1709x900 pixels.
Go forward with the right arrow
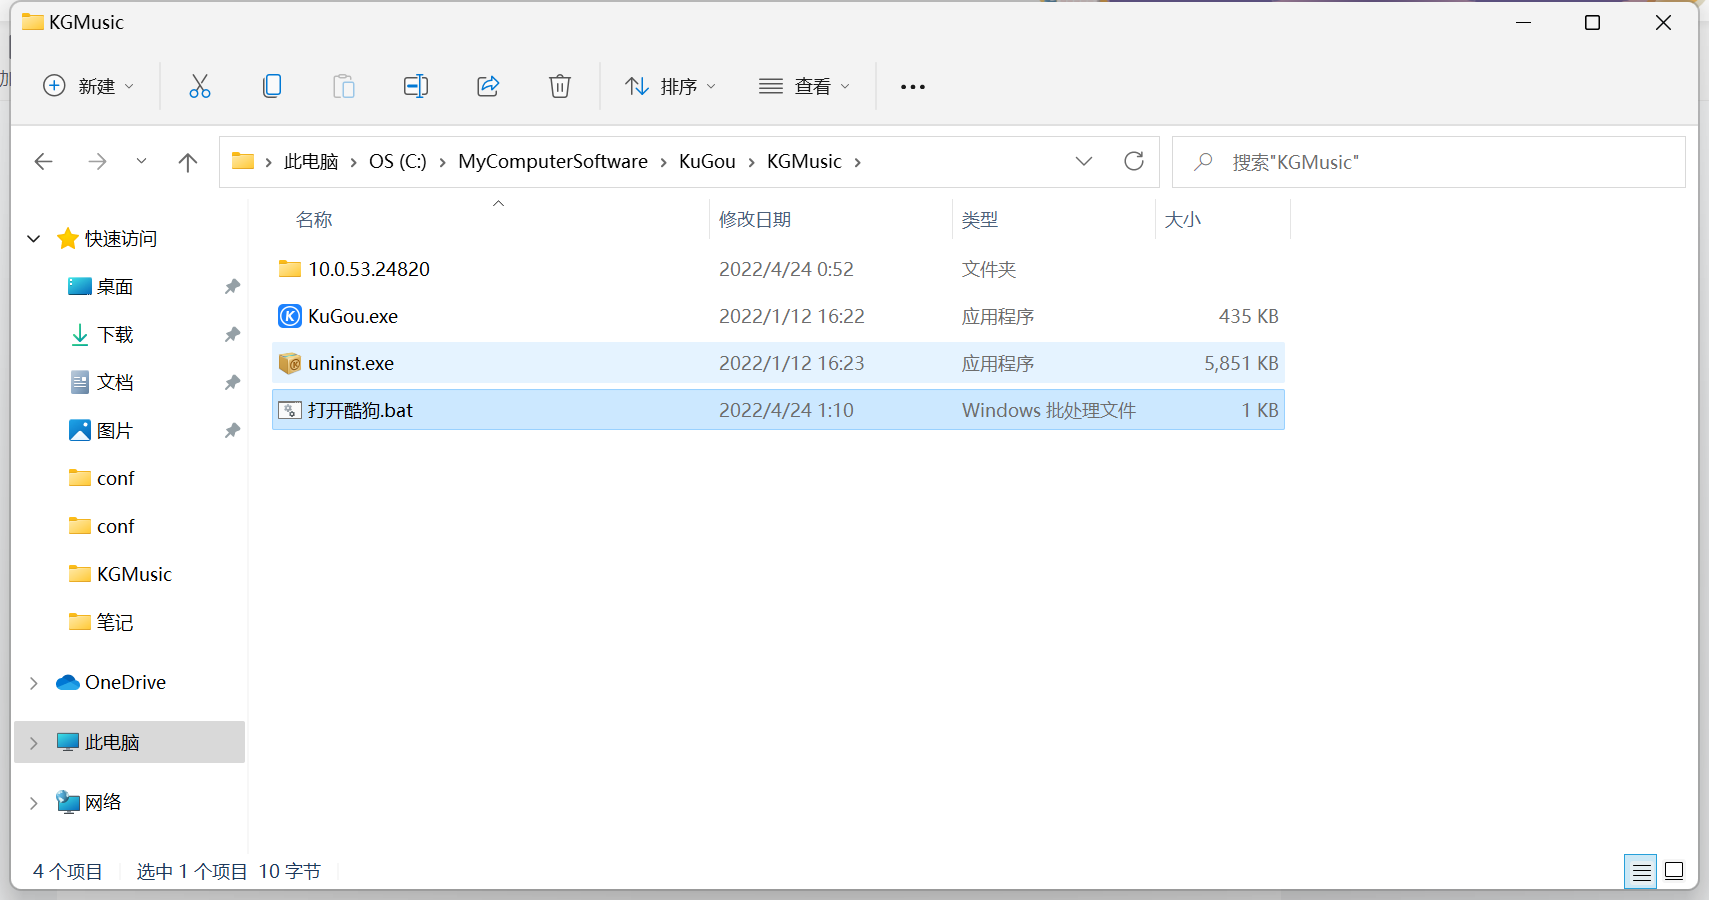pos(97,161)
